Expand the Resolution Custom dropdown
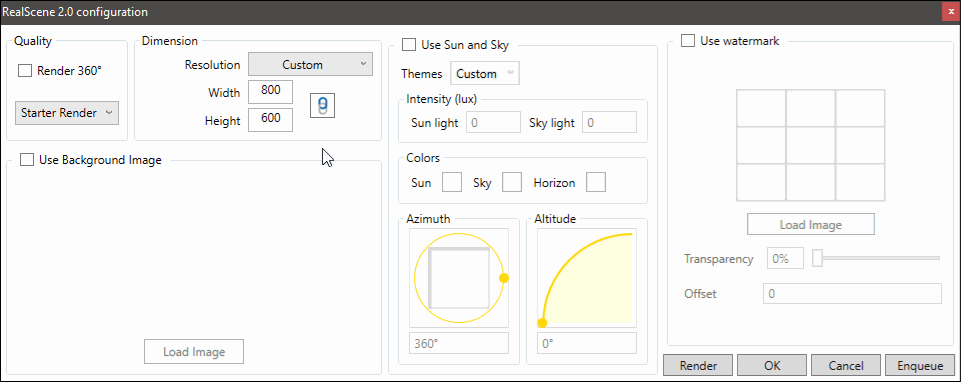 [311, 64]
